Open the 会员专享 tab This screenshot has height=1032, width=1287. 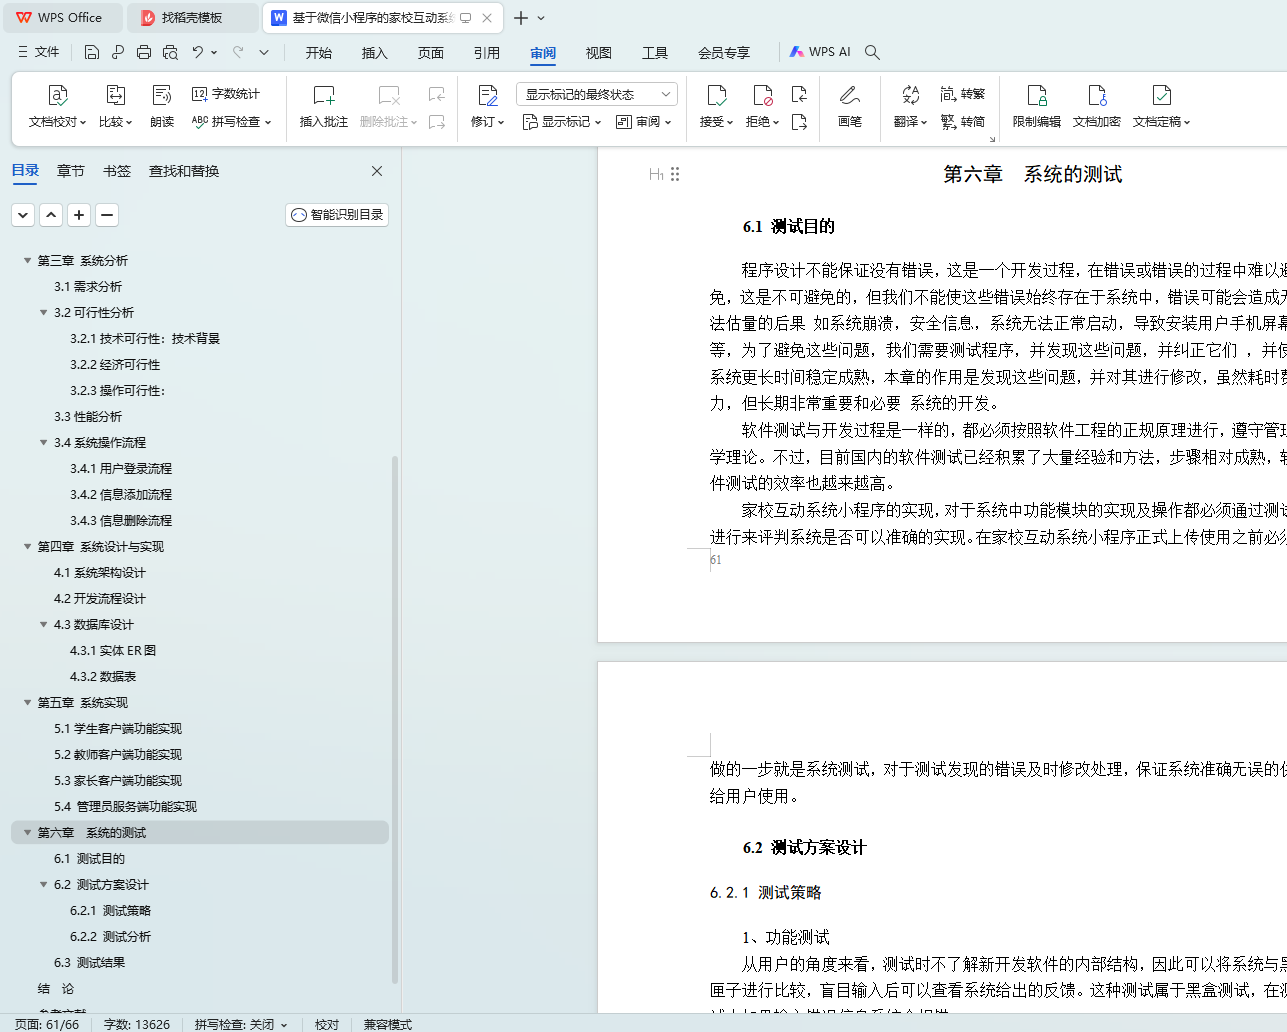pos(724,53)
